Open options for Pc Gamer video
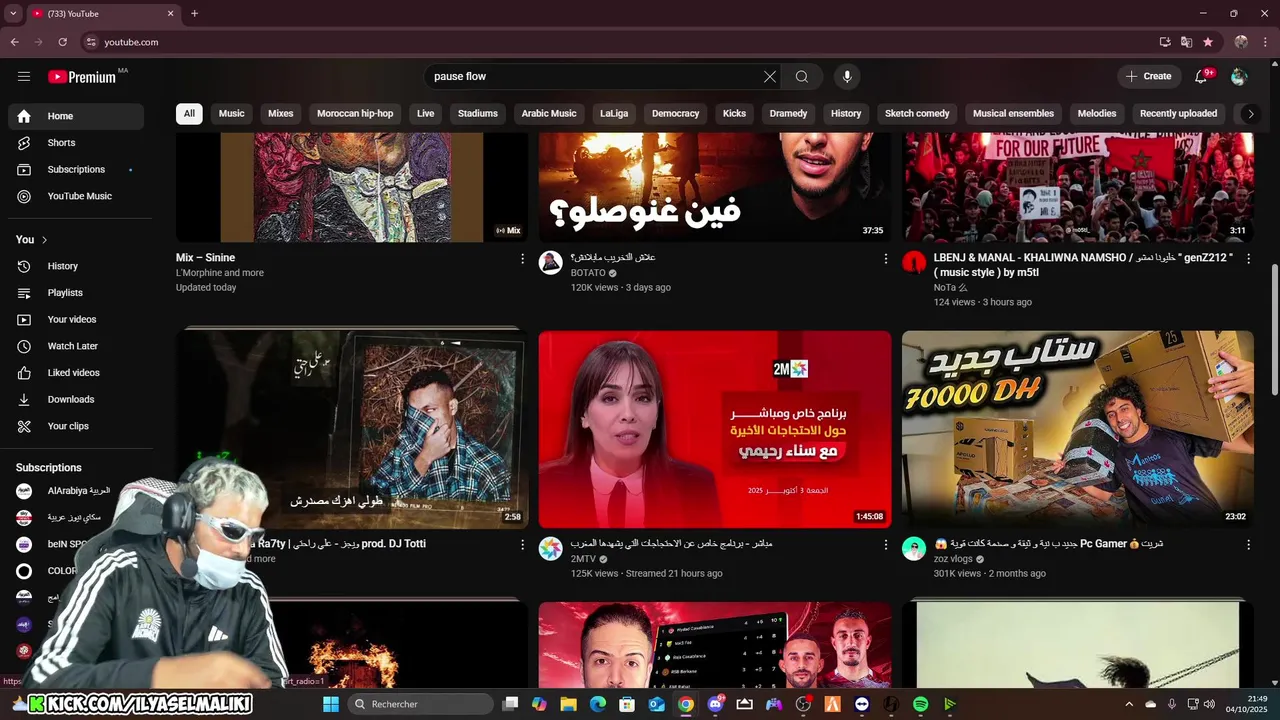The image size is (1280, 720). 1248,545
